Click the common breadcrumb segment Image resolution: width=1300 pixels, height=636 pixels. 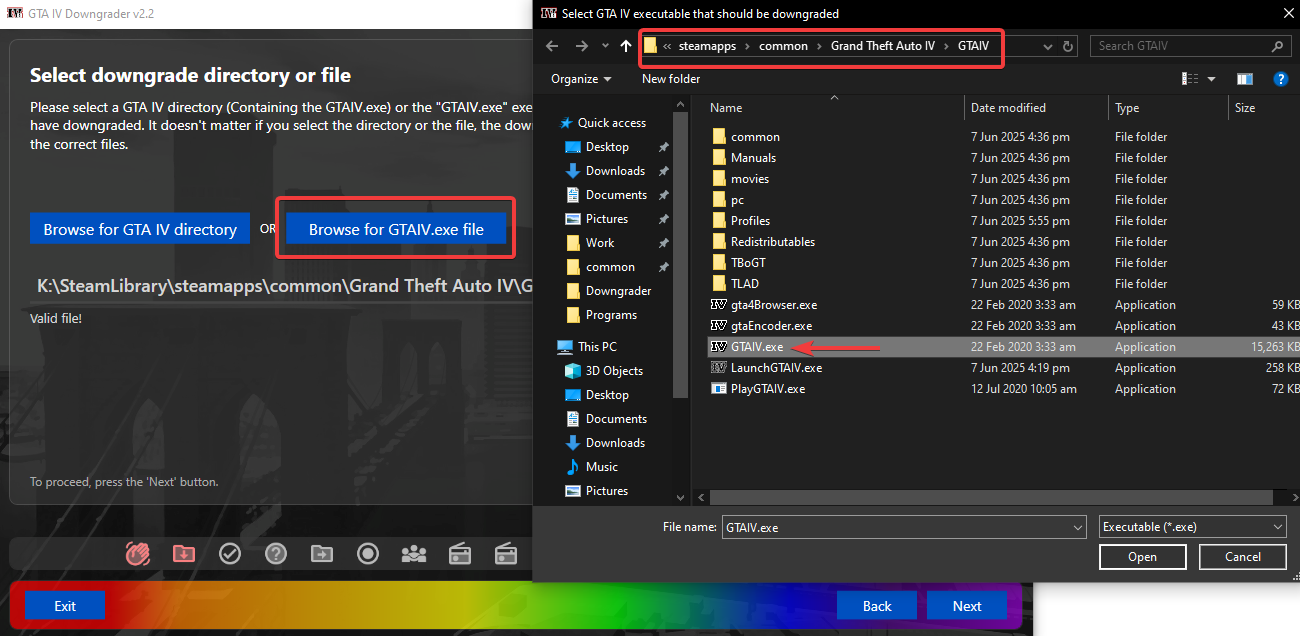coord(783,46)
